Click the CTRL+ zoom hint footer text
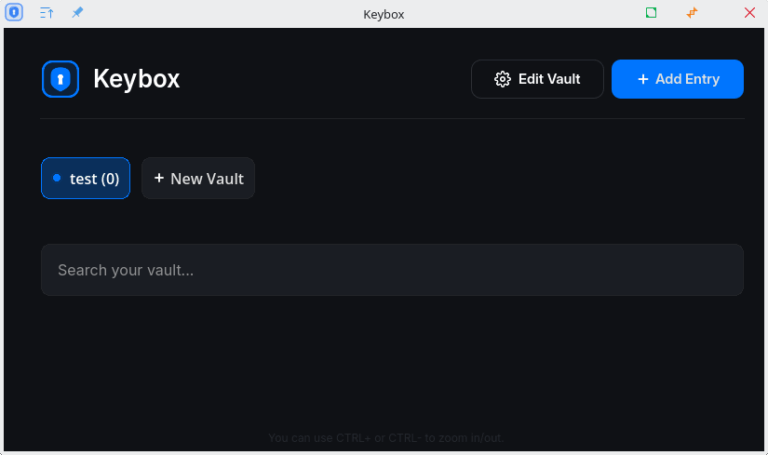This screenshot has width=768, height=455. [x=386, y=437]
